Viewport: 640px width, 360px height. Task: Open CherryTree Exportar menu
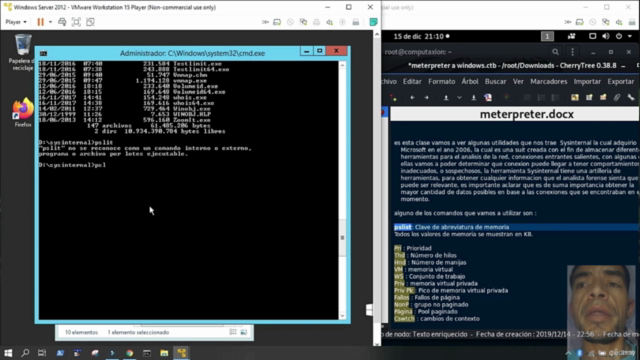[x=620, y=82]
